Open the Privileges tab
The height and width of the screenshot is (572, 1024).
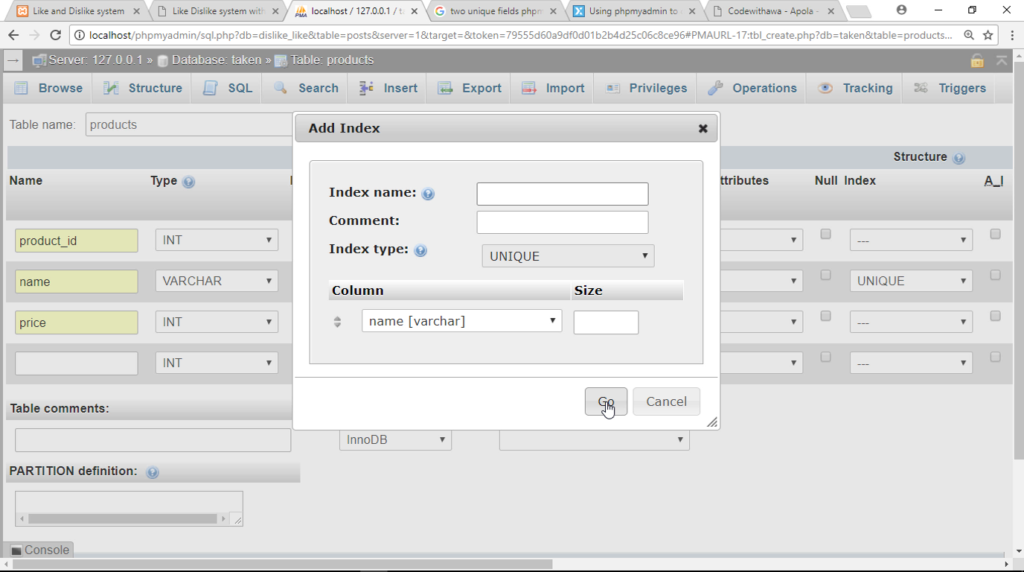point(646,88)
